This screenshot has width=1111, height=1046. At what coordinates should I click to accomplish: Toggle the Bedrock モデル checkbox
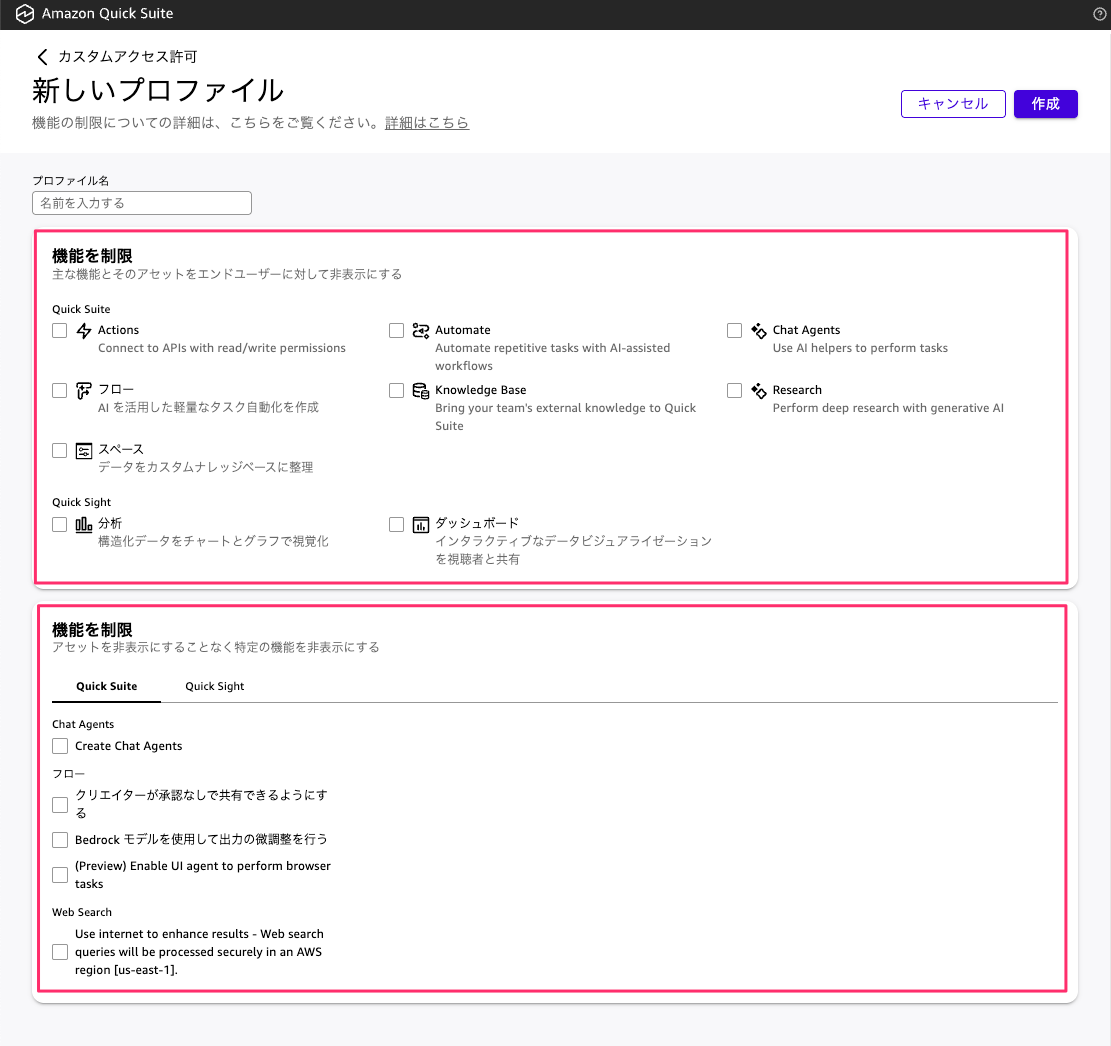click(x=60, y=839)
